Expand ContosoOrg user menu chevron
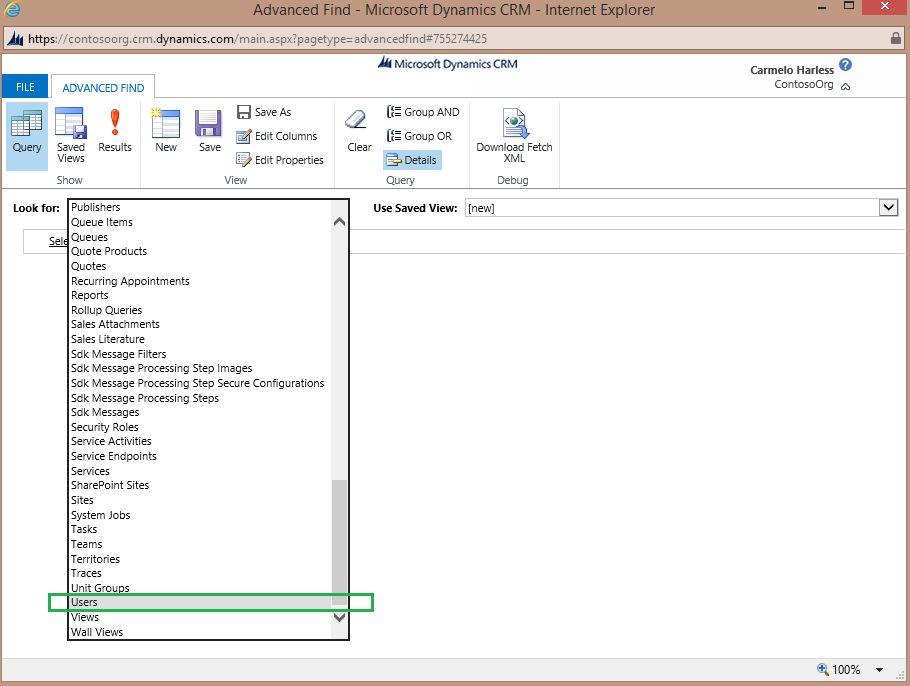Screen dimensions: 910x686 tap(846, 87)
